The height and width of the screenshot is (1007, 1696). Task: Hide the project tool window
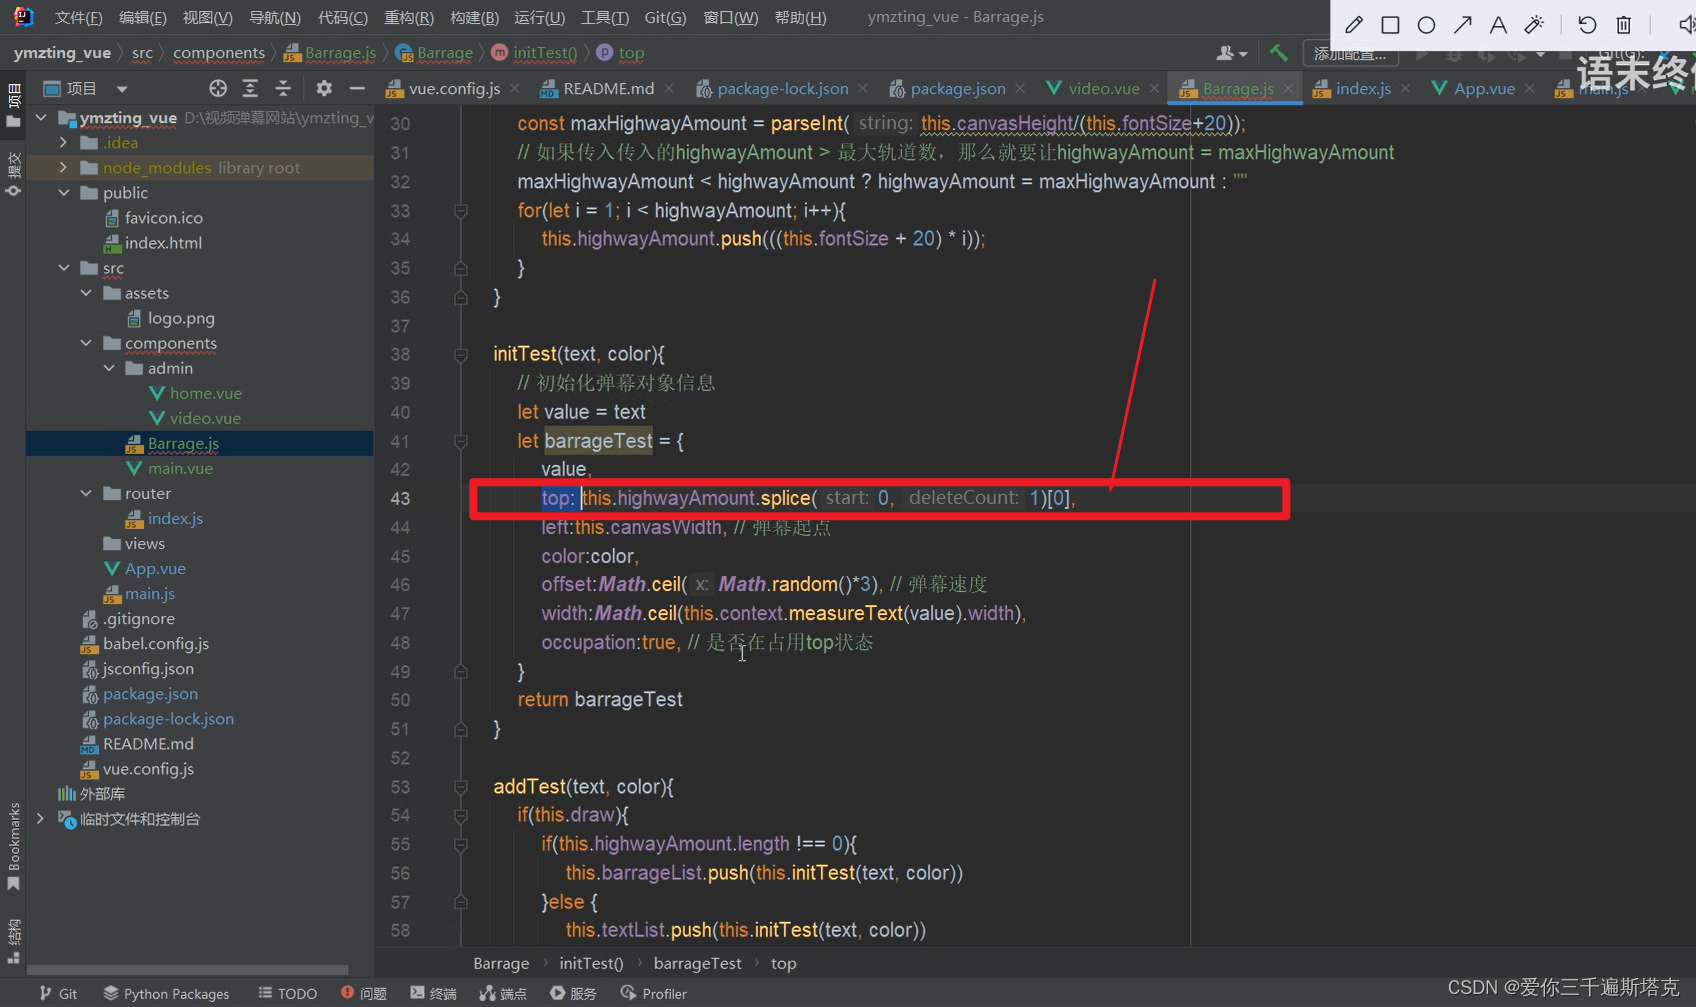[x=357, y=88]
